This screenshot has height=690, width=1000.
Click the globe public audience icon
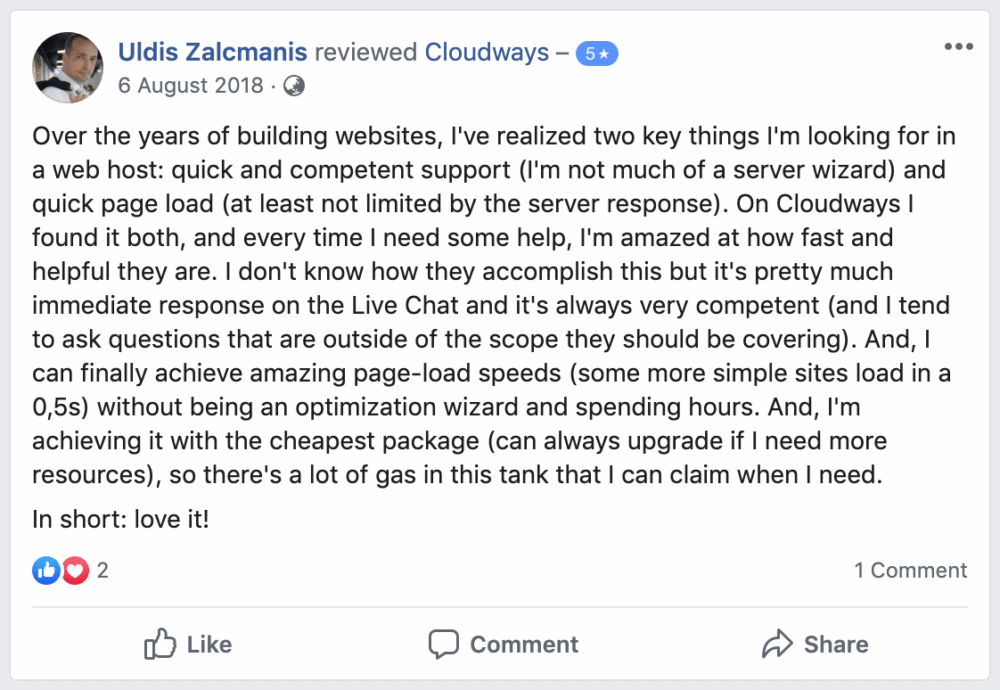tap(294, 86)
